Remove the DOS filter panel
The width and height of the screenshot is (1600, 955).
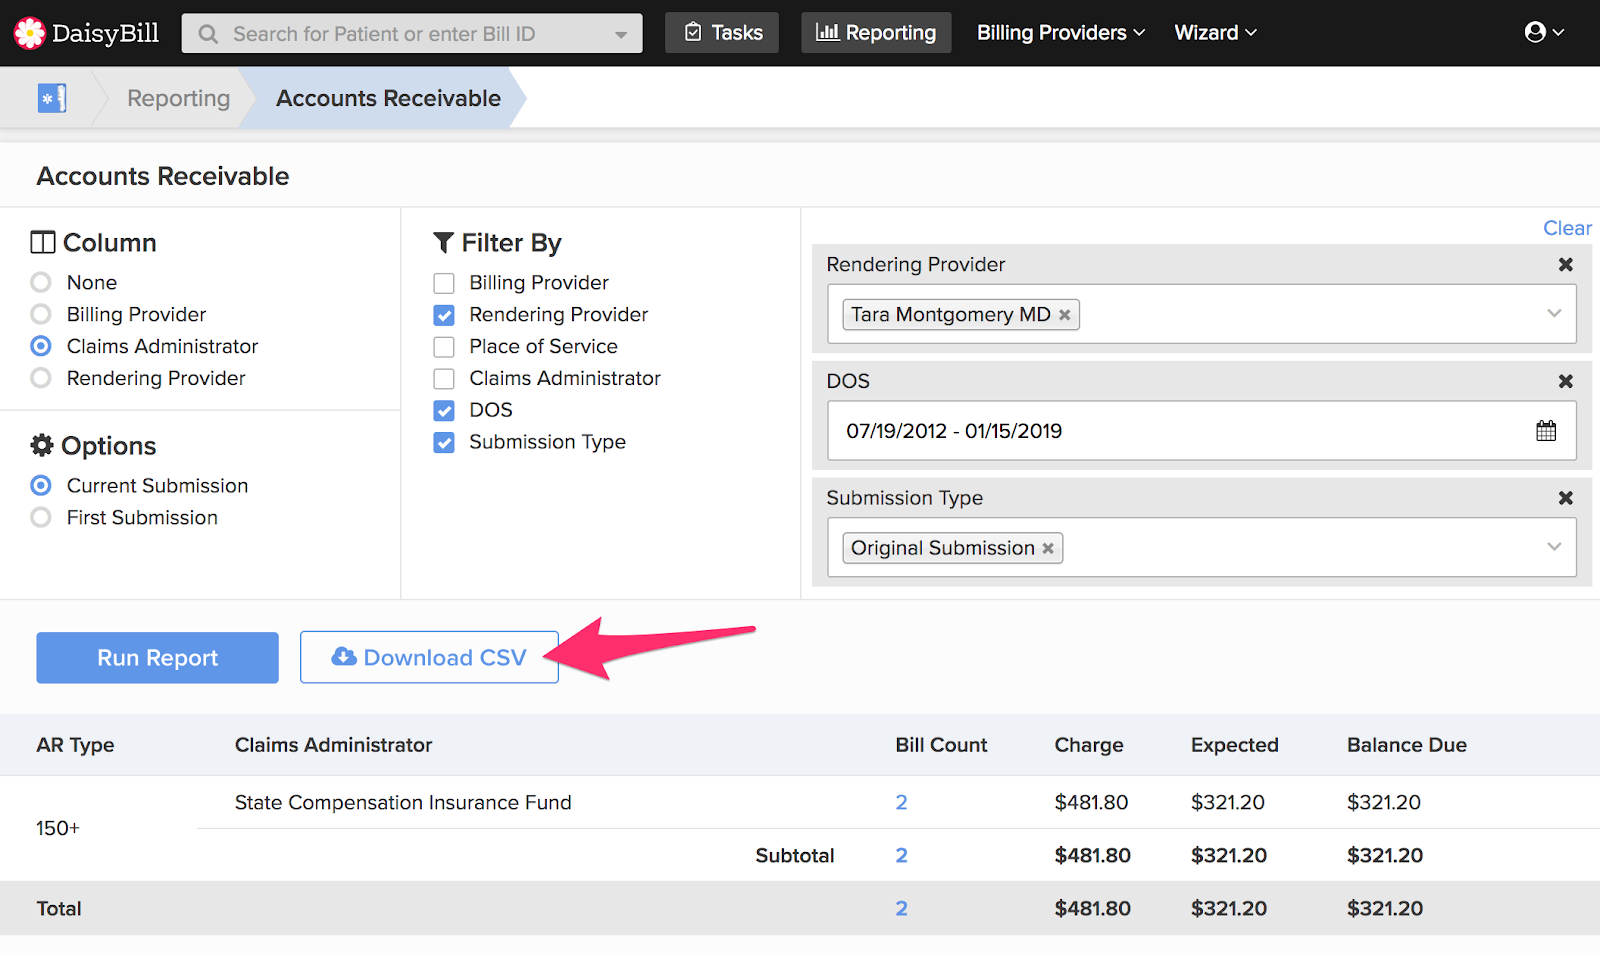coord(1566,381)
